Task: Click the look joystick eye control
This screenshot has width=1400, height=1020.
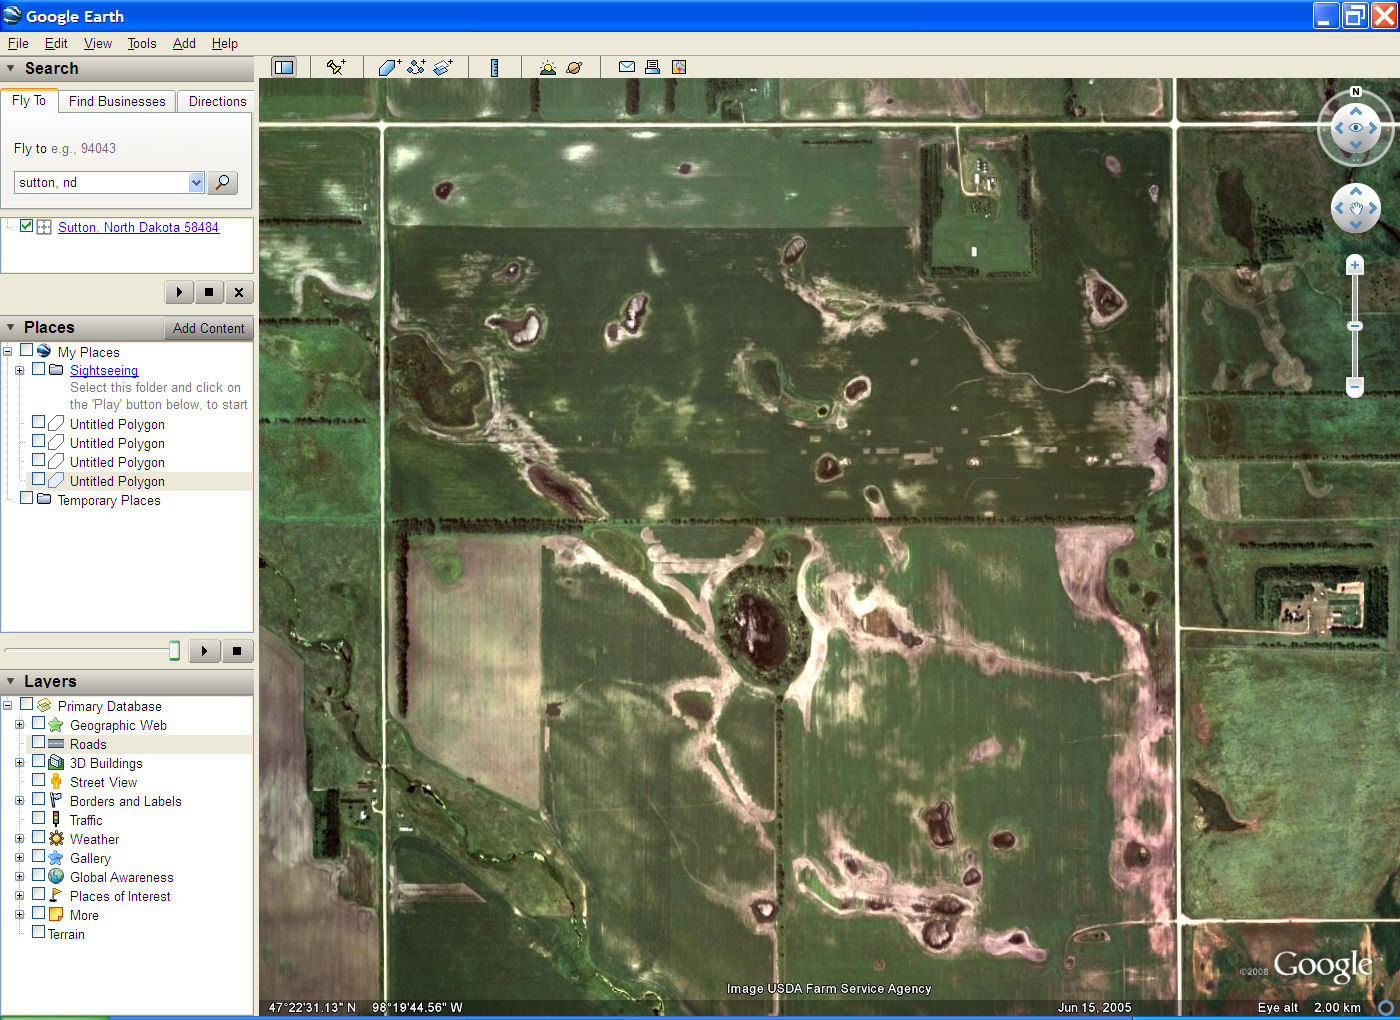Action: pos(1356,128)
